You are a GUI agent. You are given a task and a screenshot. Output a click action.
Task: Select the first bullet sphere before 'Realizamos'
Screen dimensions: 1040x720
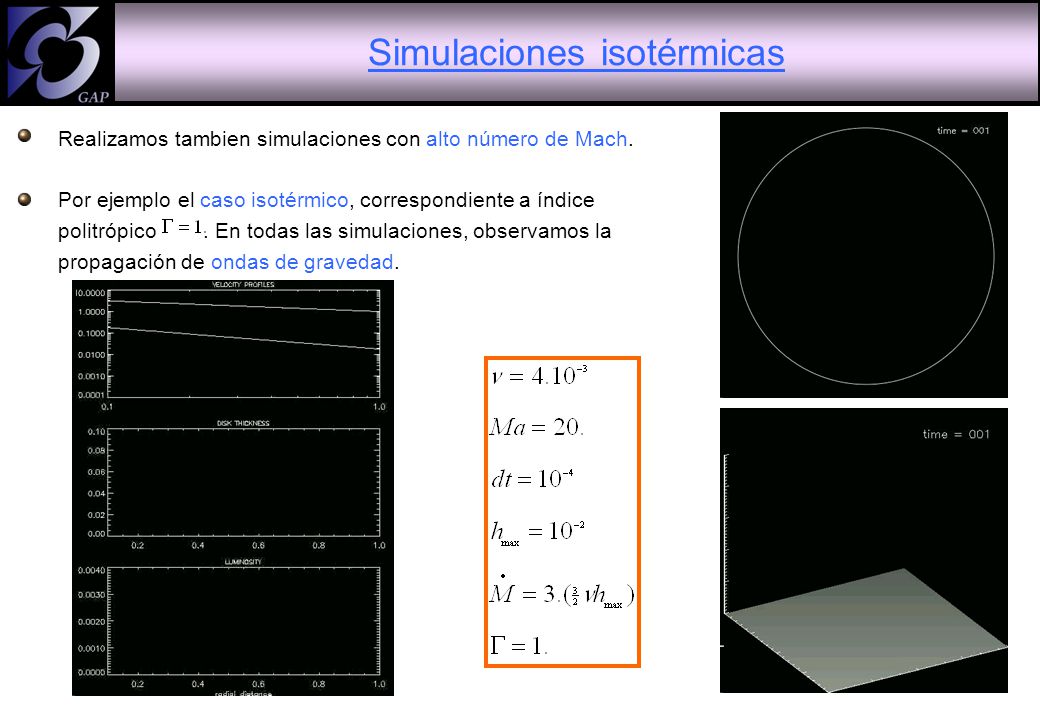(x=25, y=136)
